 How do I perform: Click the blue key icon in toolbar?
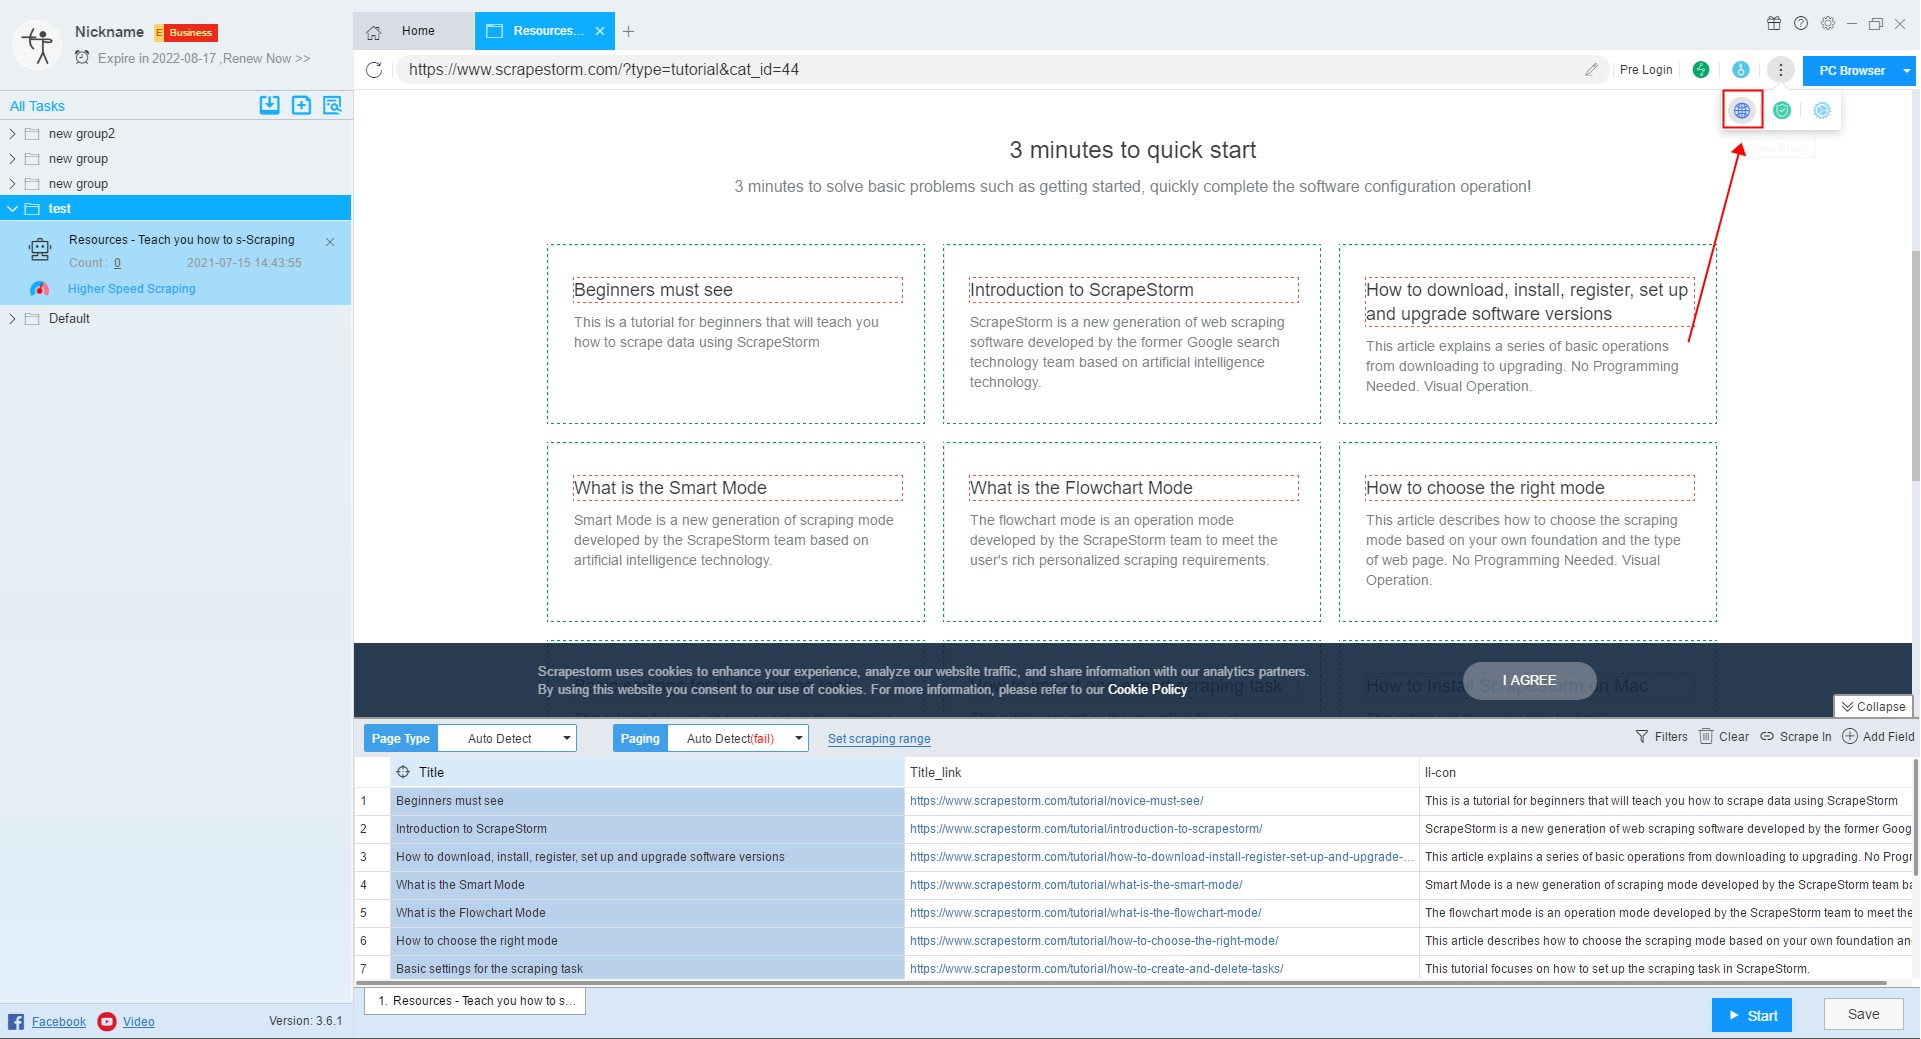click(1741, 70)
